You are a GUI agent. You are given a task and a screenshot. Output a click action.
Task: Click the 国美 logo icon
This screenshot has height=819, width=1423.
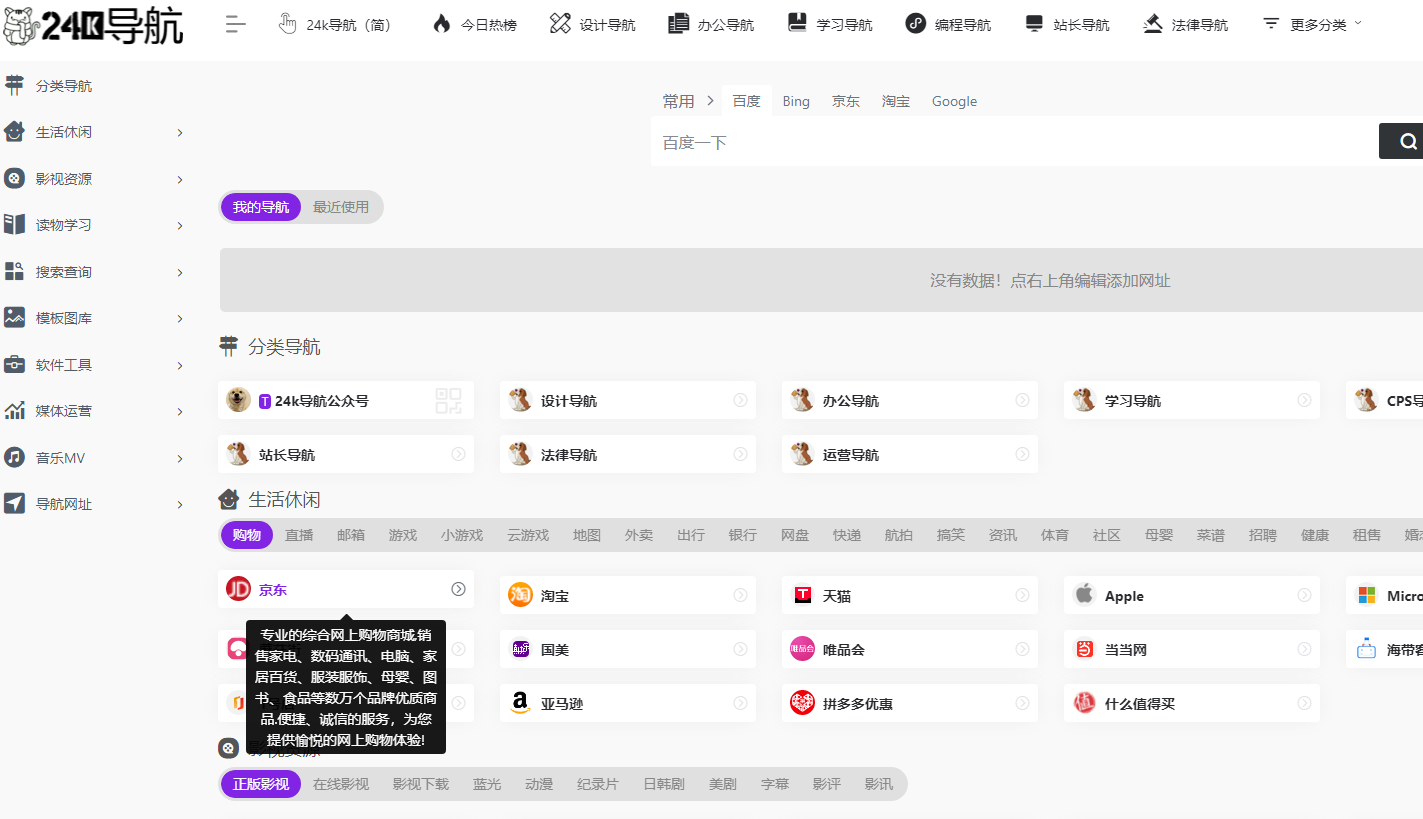[520, 649]
